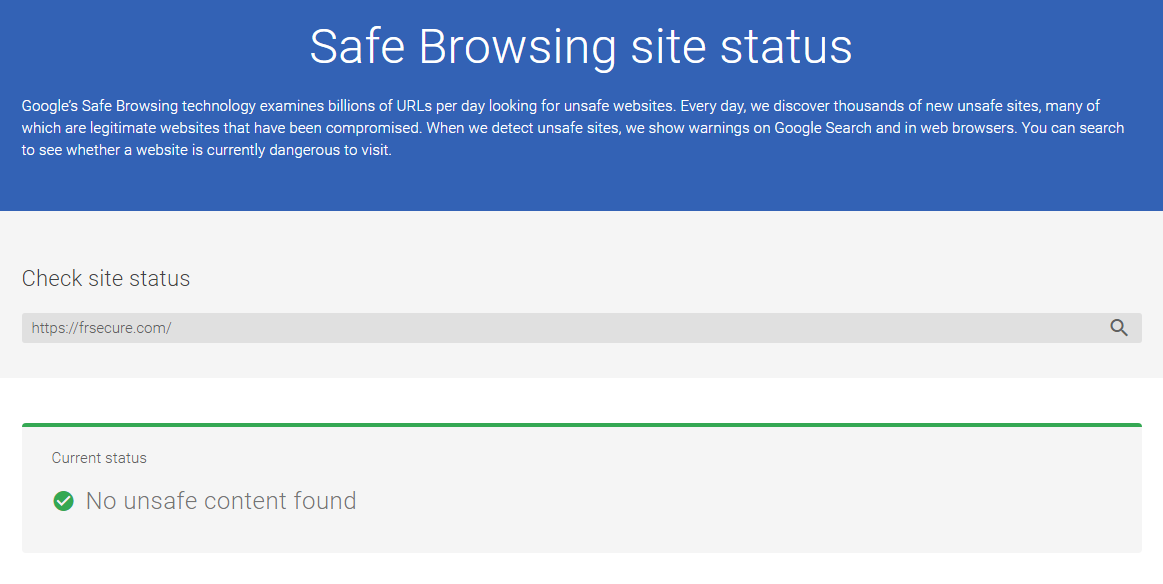The image size is (1163, 584).
Task: Click the word "URLs" in the description
Action: point(413,106)
